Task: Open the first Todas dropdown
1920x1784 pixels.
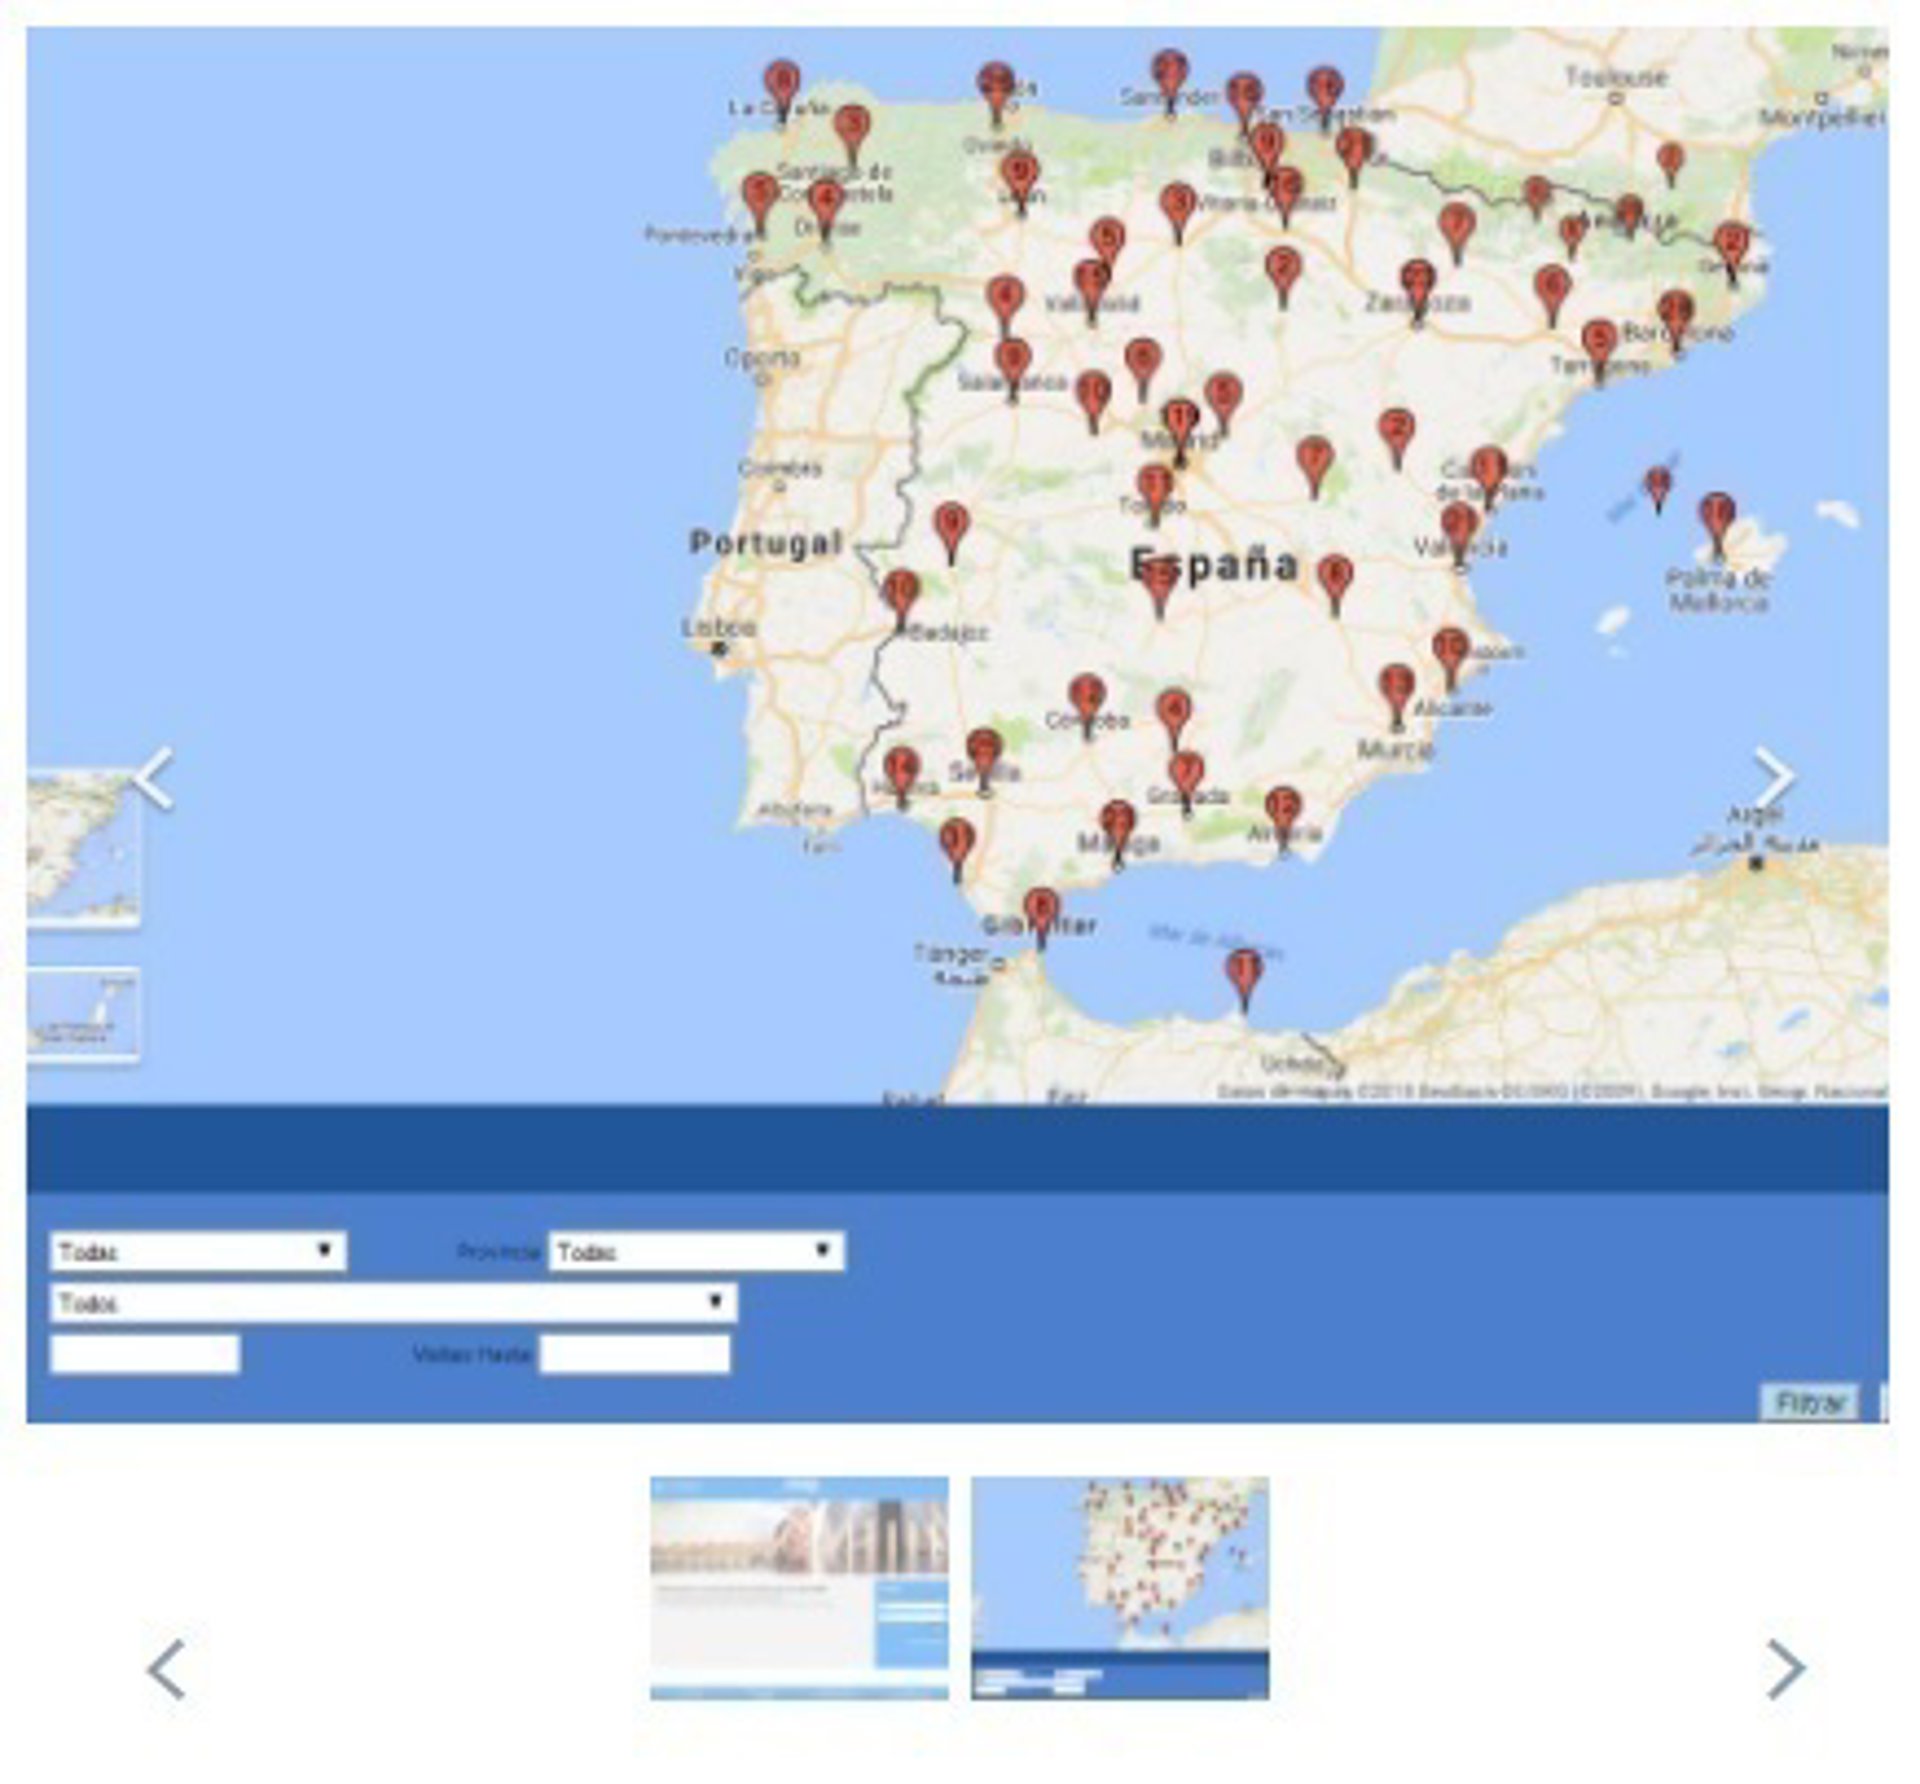Action: point(198,1251)
